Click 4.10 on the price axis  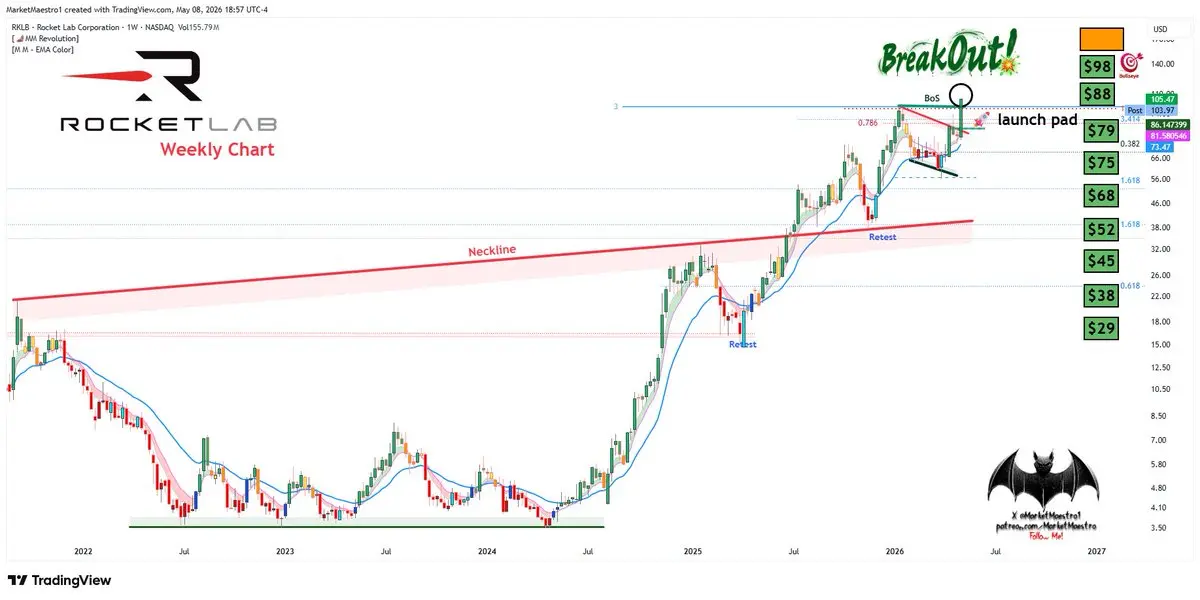point(1158,507)
